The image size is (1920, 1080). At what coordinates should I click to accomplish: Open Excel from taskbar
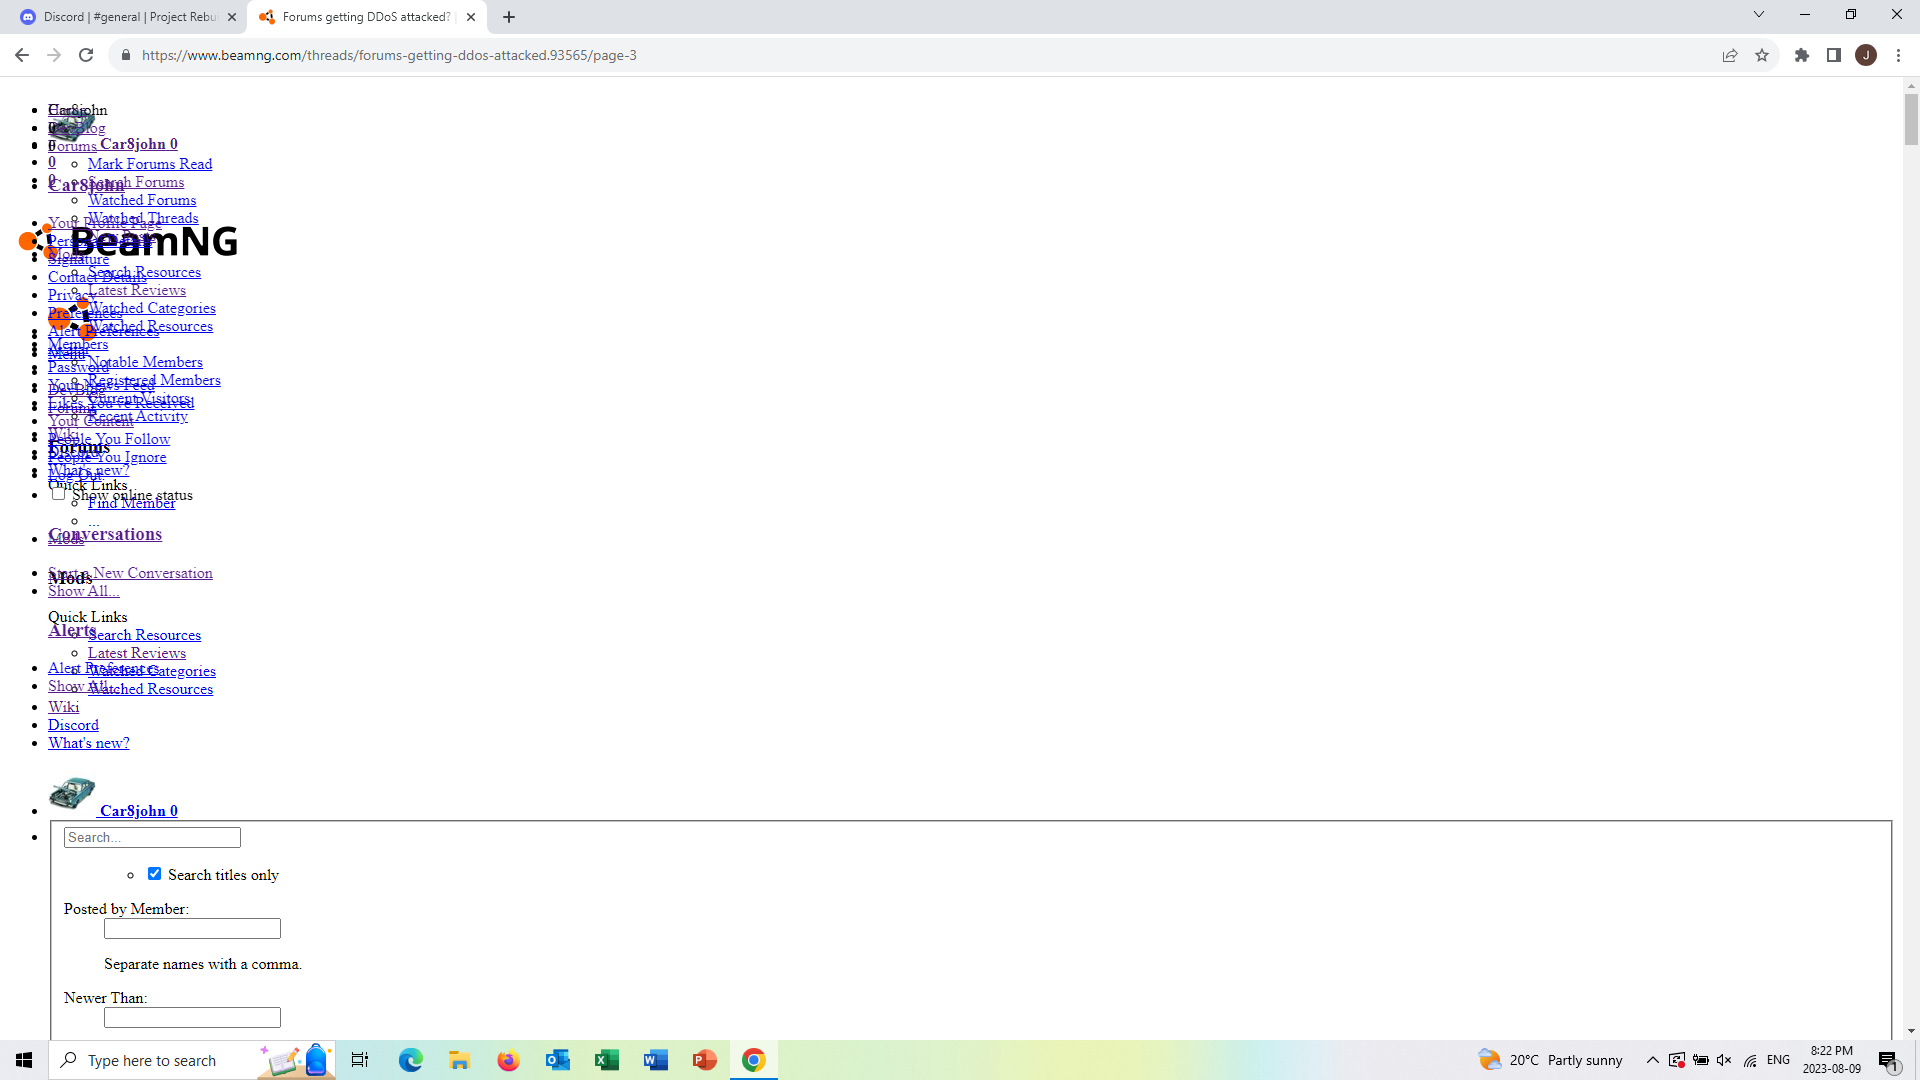(x=606, y=1060)
